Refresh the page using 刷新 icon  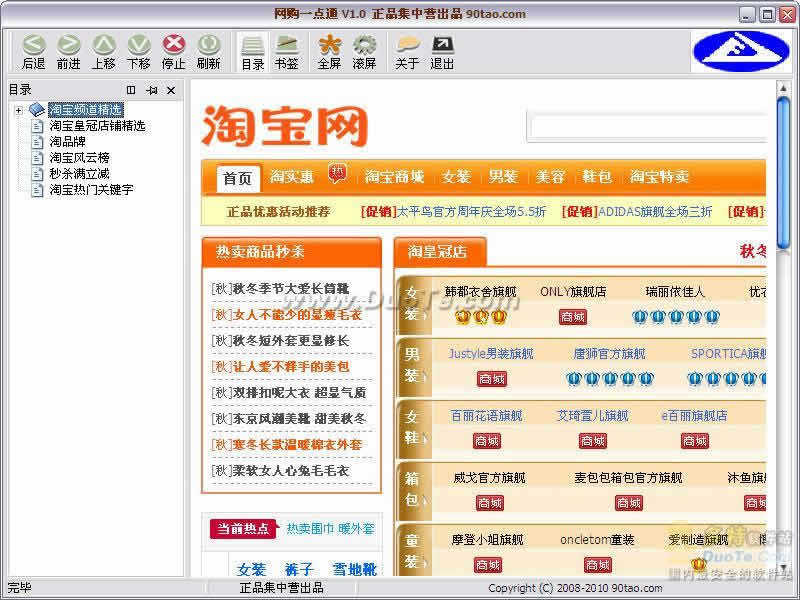209,52
